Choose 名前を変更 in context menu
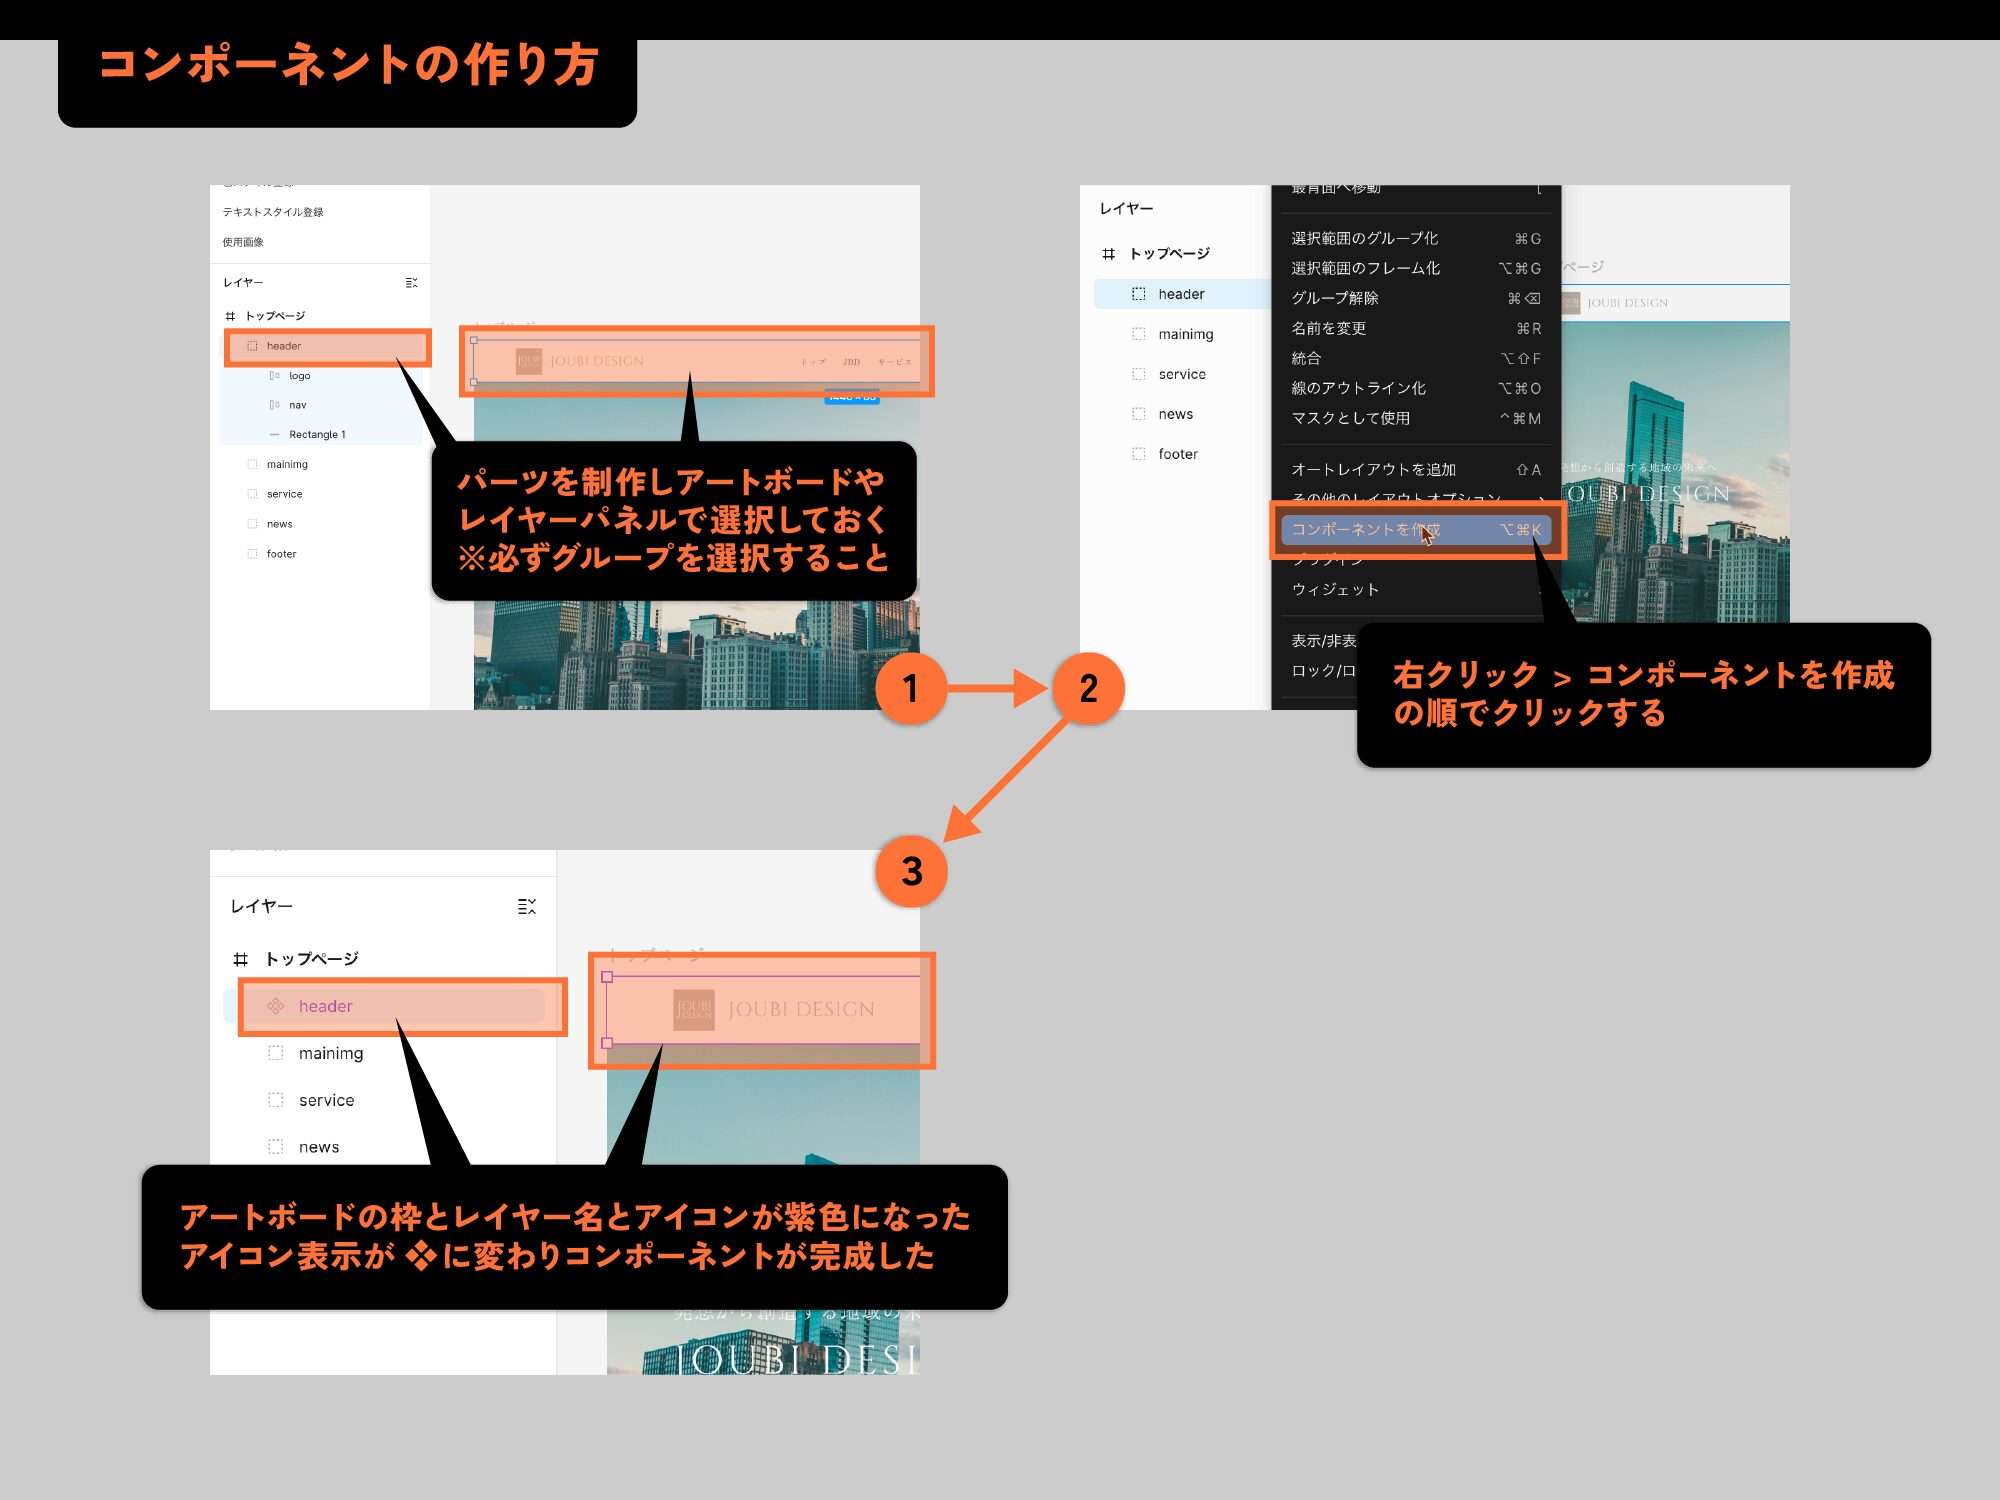Image resolution: width=2000 pixels, height=1500 pixels. pos(1416,329)
